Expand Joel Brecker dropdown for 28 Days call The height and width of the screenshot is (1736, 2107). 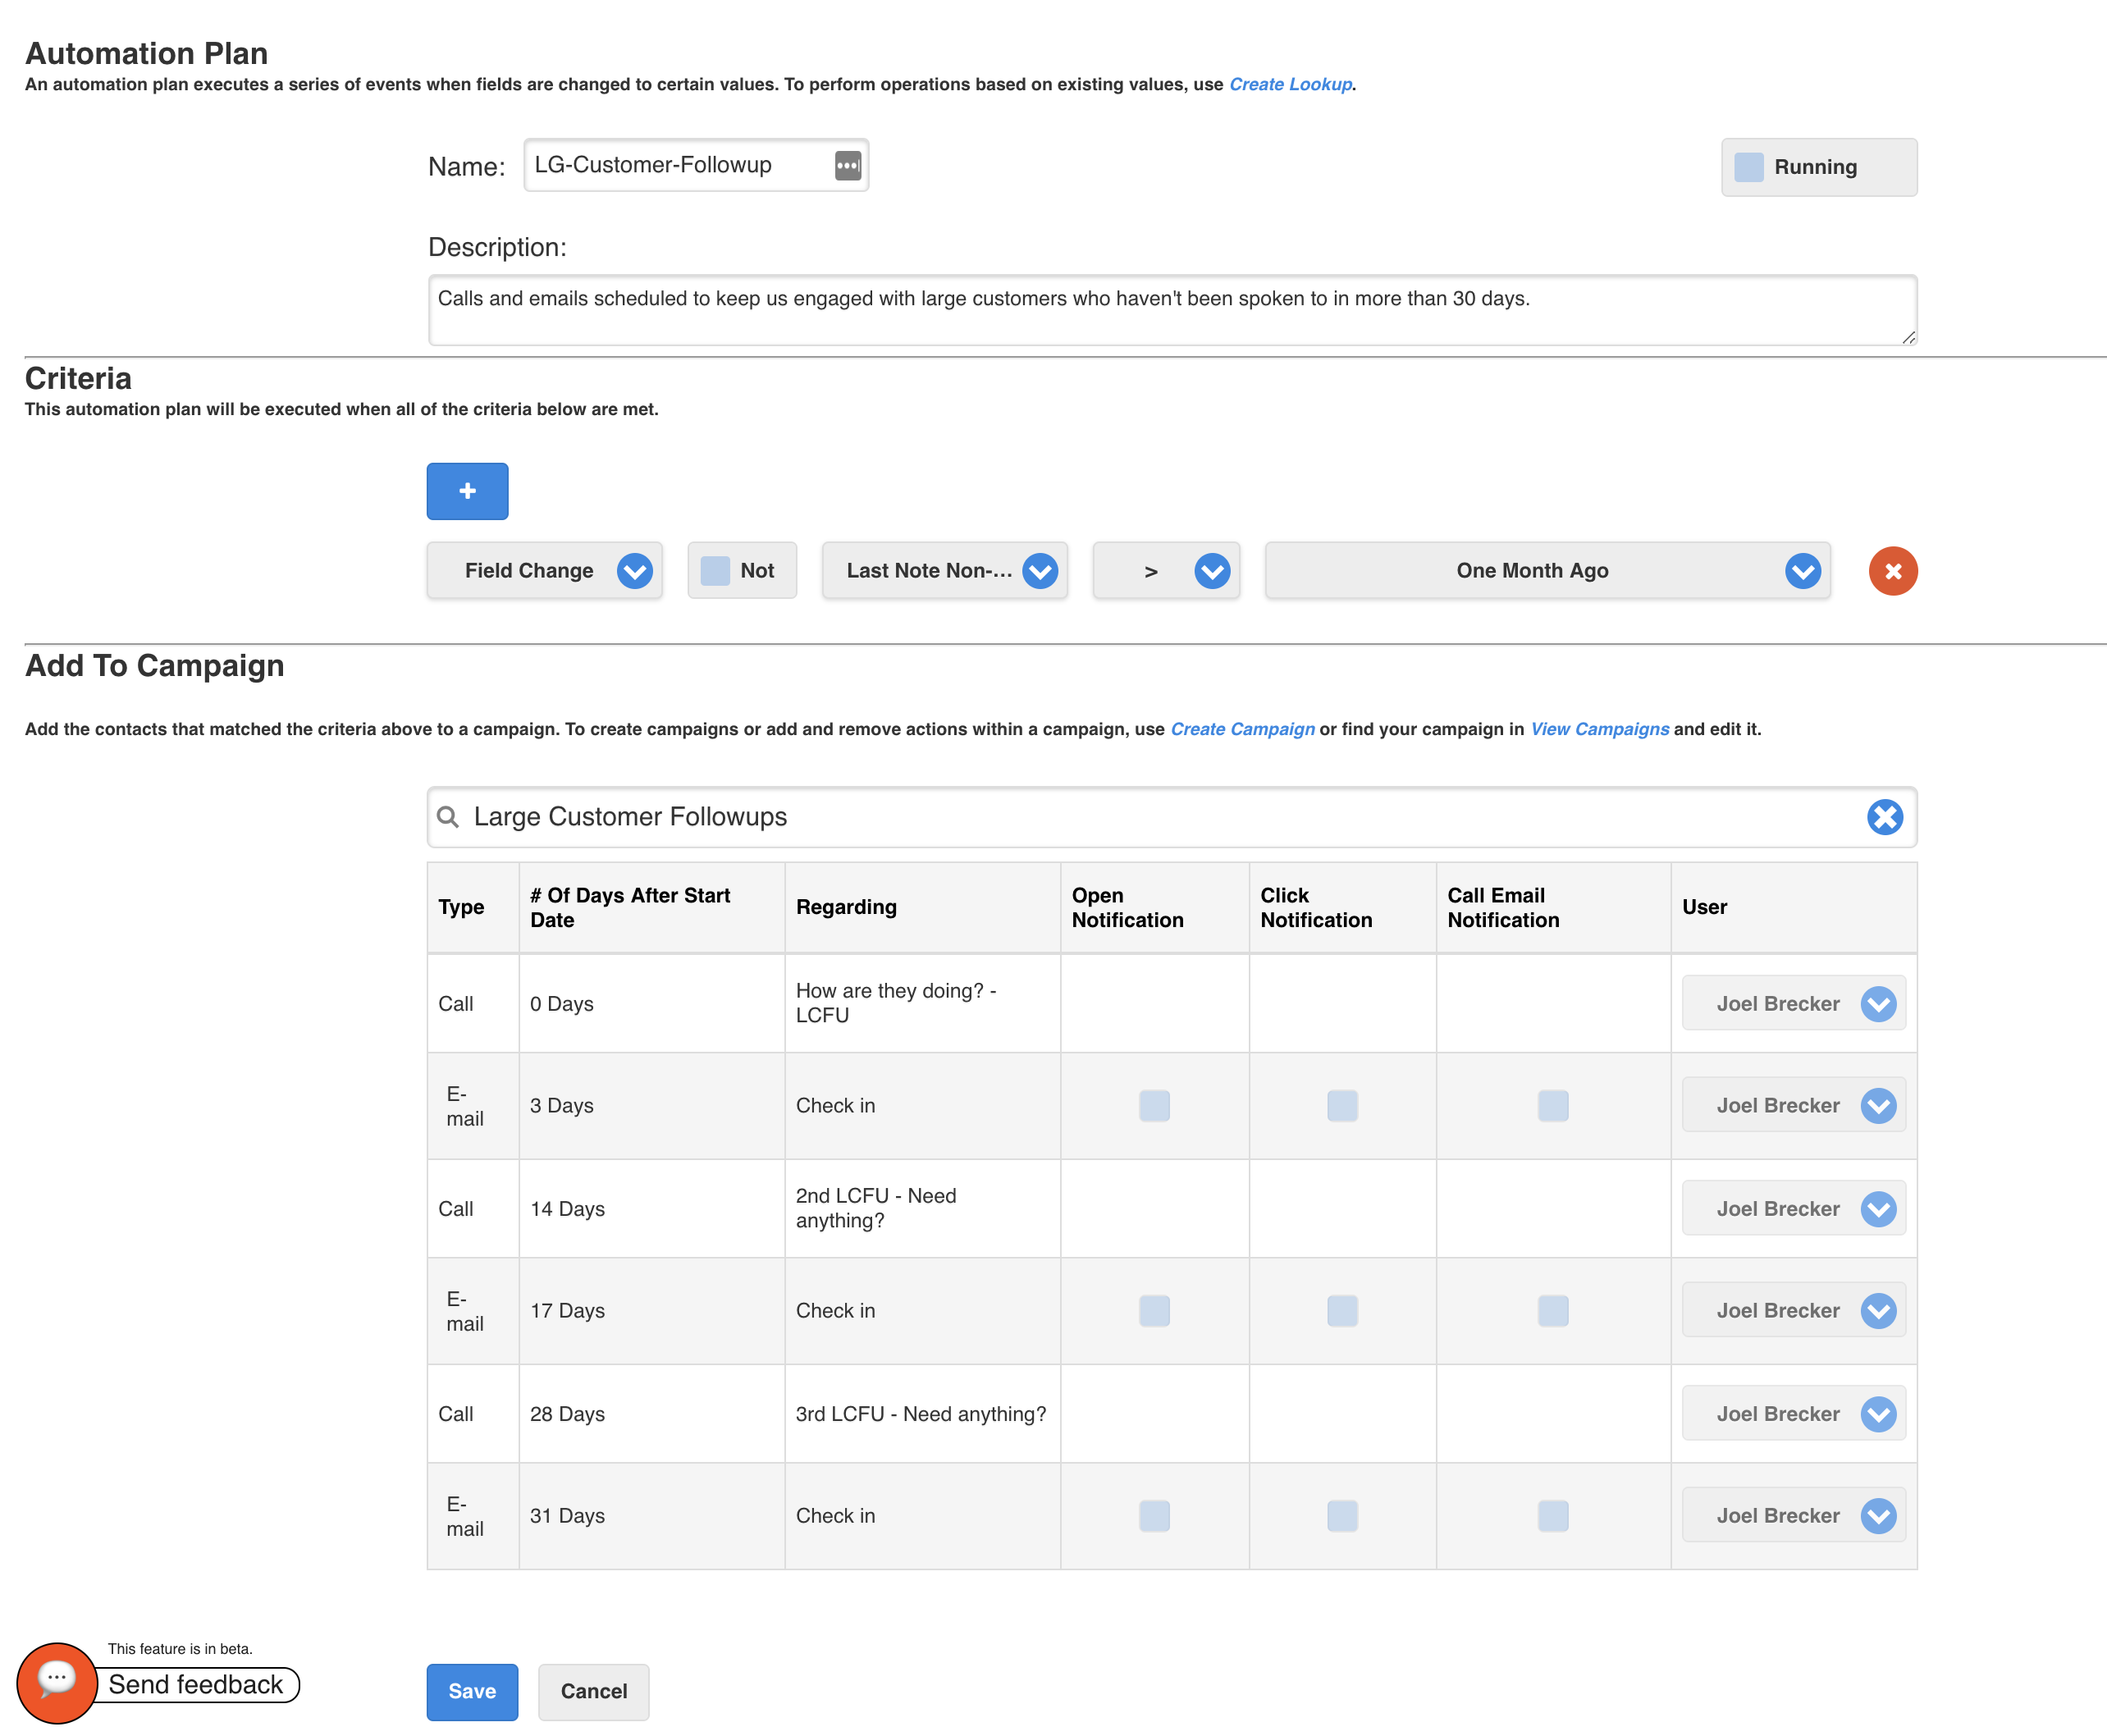[1881, 1412]
